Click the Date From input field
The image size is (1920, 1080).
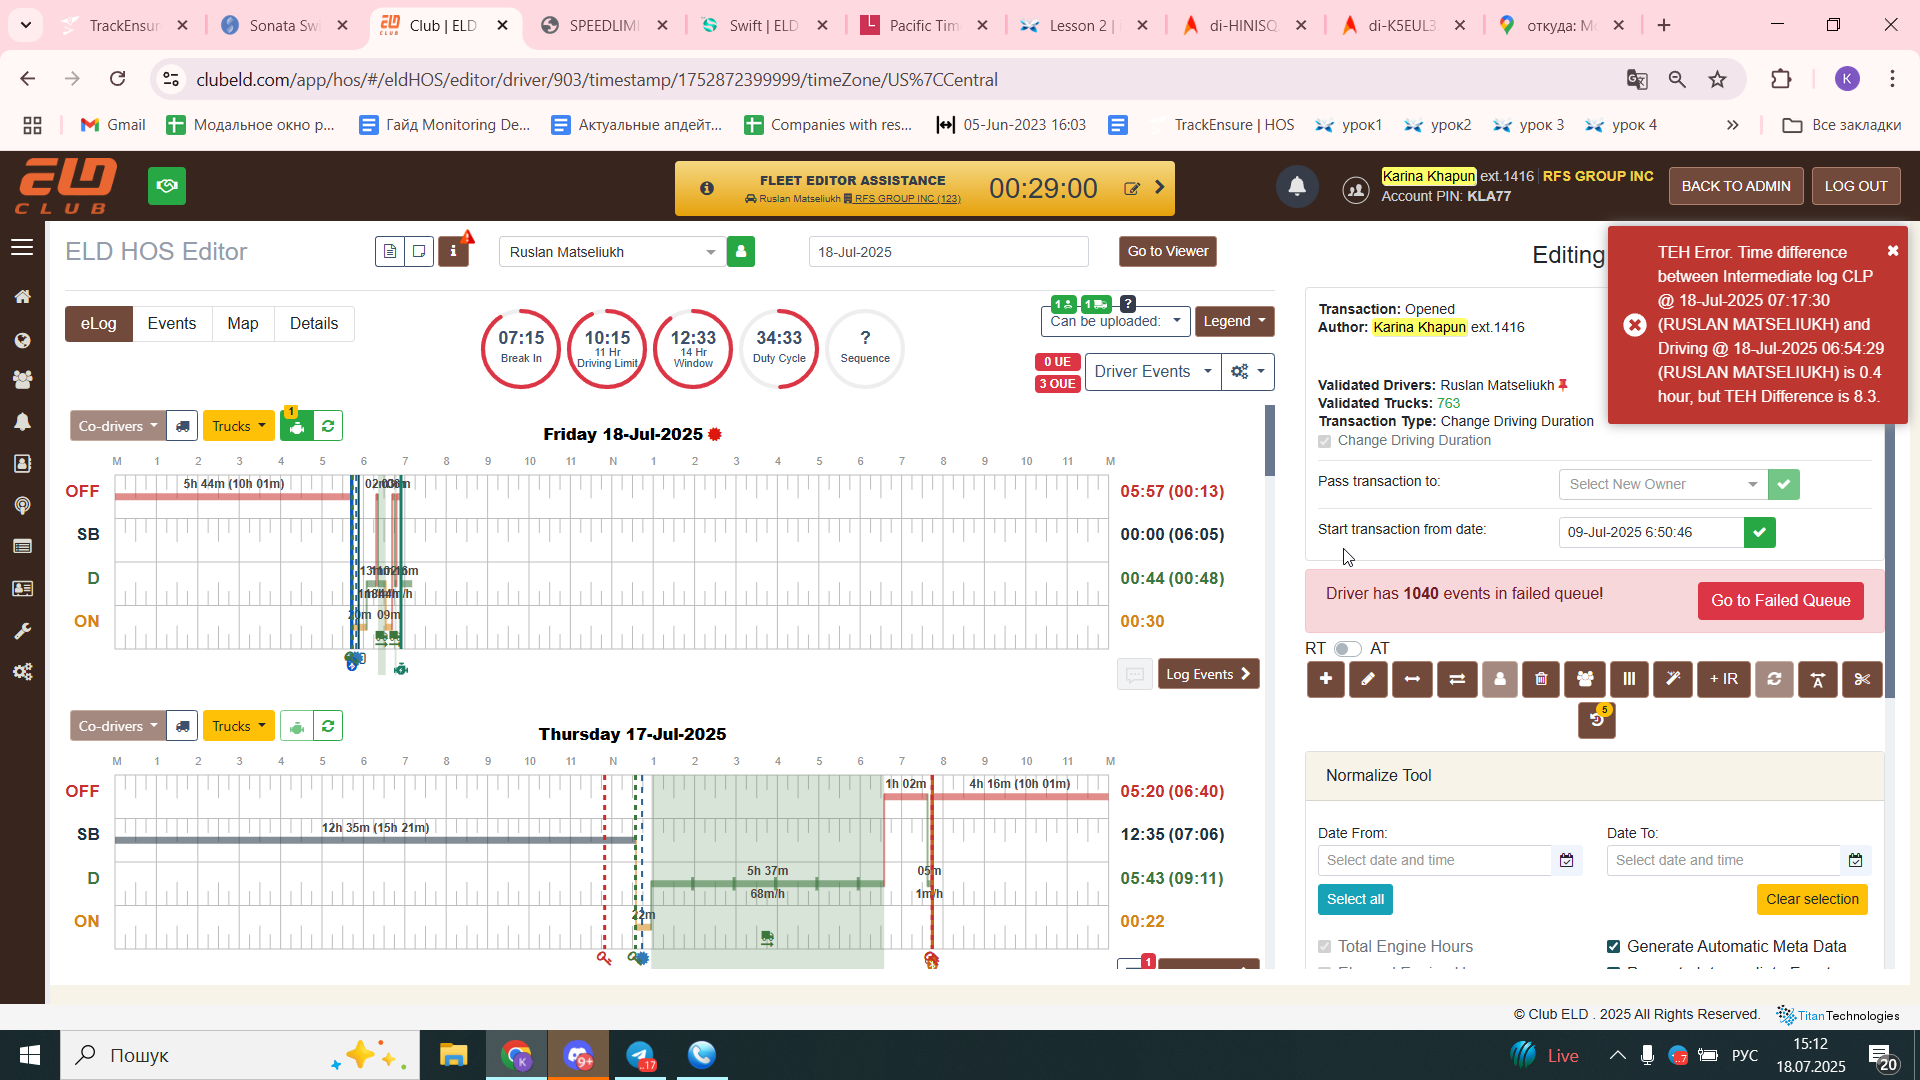point(1434,861)
